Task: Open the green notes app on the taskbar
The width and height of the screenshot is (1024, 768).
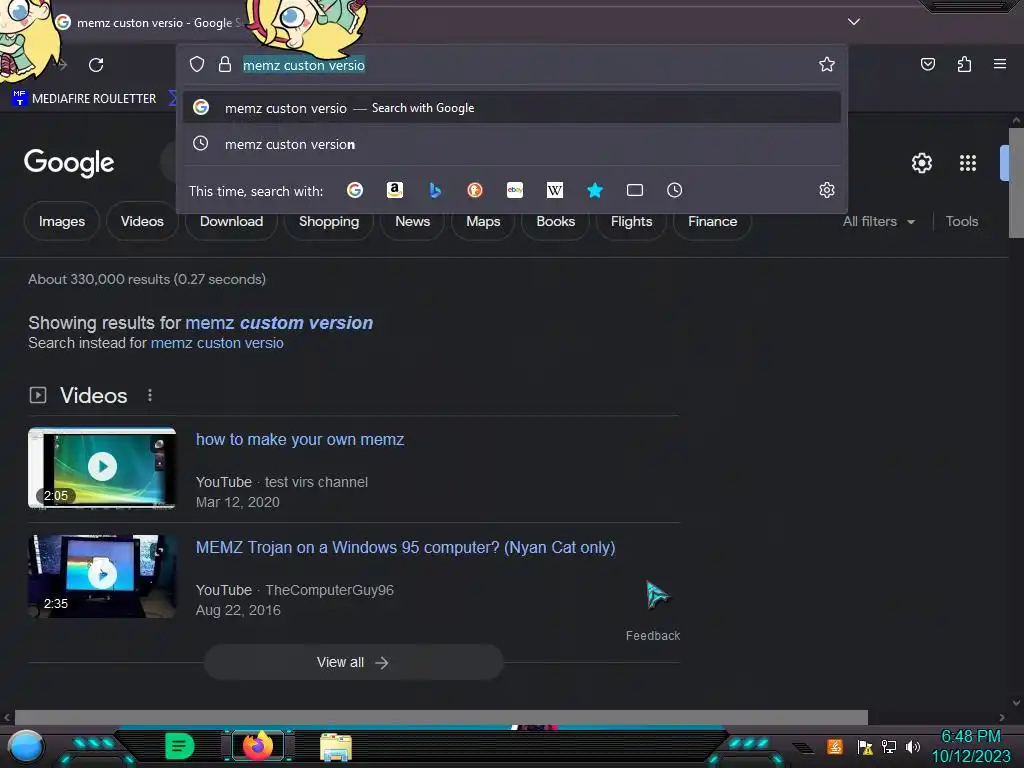Action: pos(180,746)
